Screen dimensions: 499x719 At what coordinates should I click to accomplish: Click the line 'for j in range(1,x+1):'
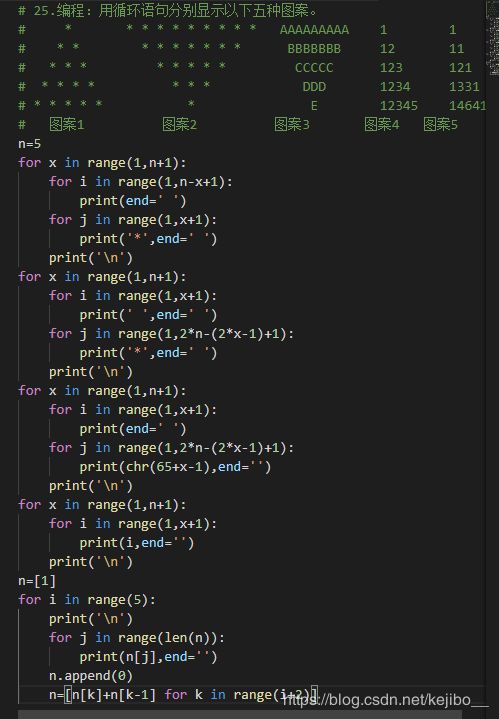[133, 220]
